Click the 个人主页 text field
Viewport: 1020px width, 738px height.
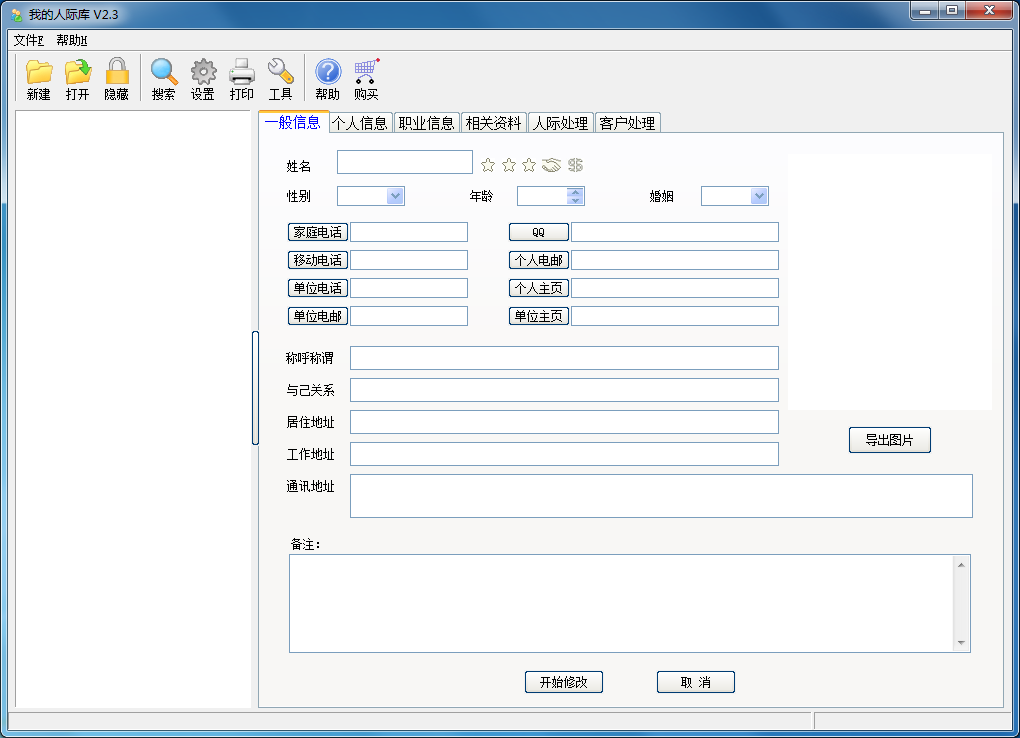click(675, 288)
